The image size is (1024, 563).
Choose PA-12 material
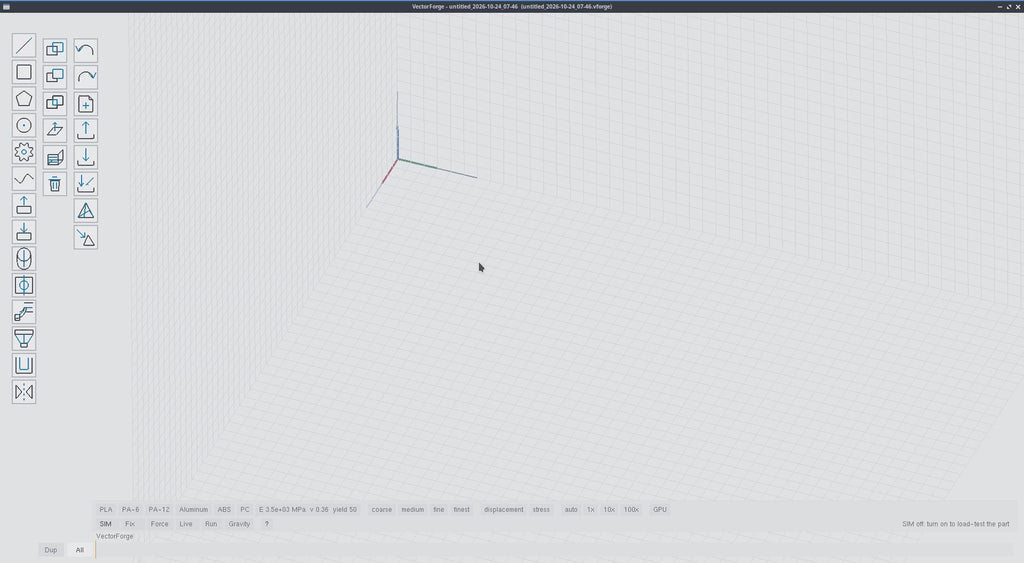pyautogui.click(x=159, y=509)
